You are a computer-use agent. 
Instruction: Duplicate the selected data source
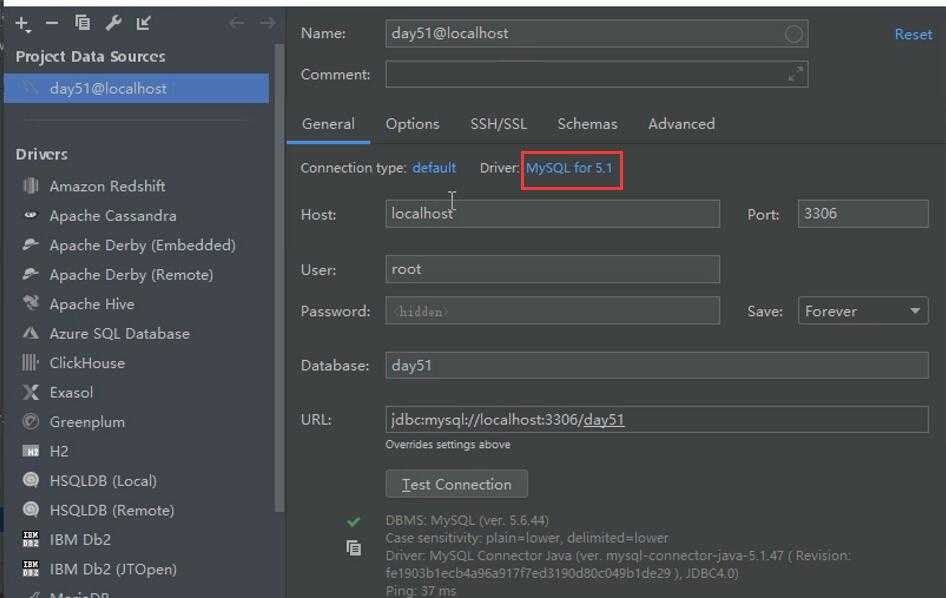coord(82,23)
